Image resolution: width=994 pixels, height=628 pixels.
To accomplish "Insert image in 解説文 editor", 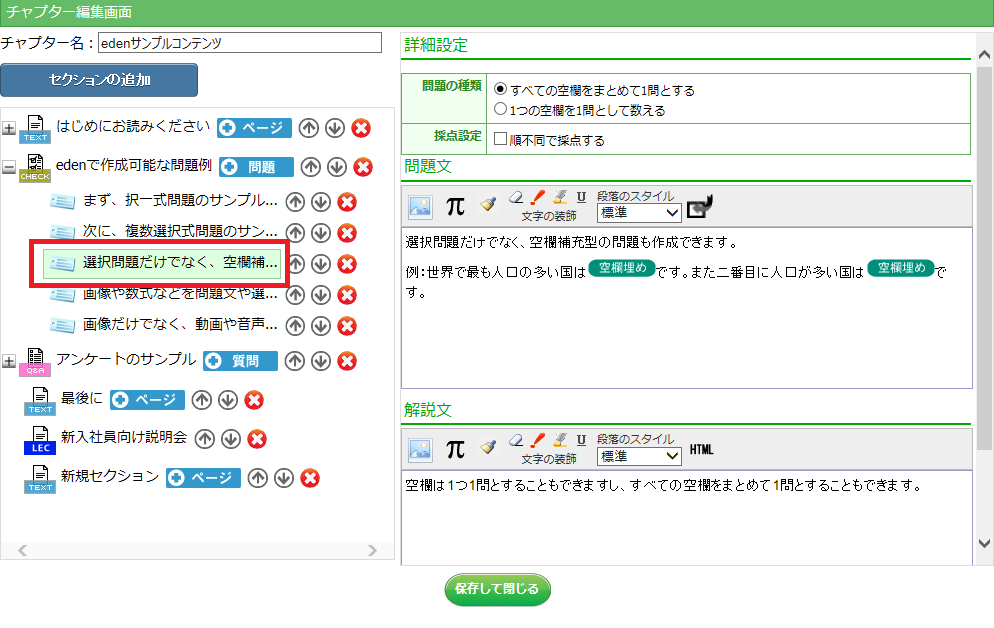I will (420, 449).
